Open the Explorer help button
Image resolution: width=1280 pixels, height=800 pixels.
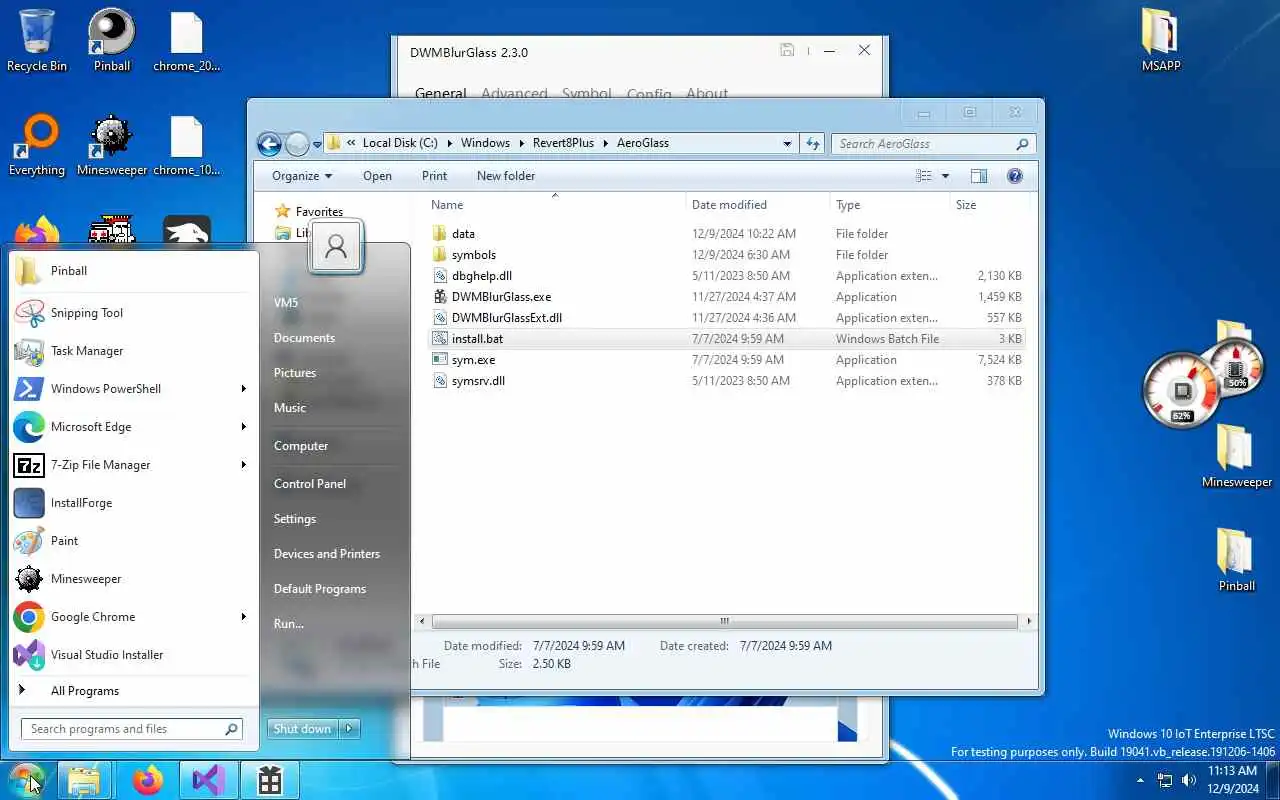1015,176
